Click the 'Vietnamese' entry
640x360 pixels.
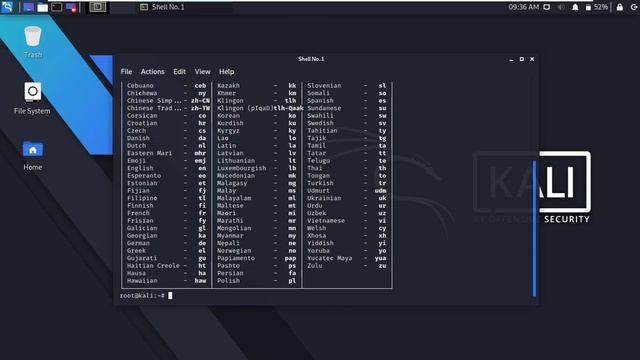click(326, 221)
